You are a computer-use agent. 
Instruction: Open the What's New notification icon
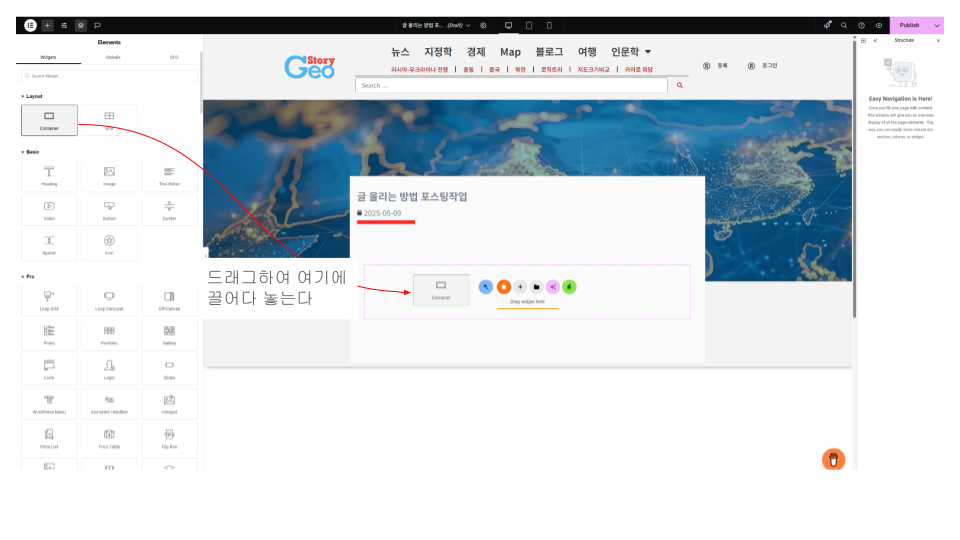[827, 25]
